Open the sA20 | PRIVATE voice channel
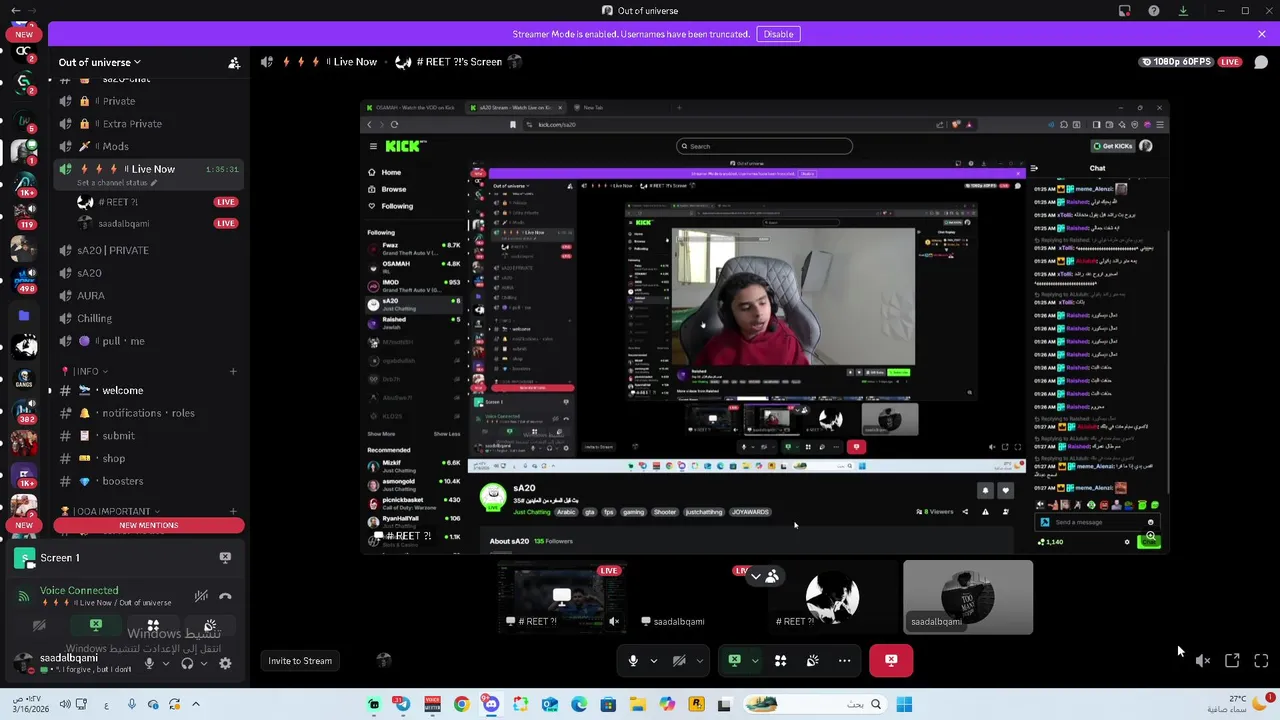This screenshot has width=1280, height=720. click(150, 250)
